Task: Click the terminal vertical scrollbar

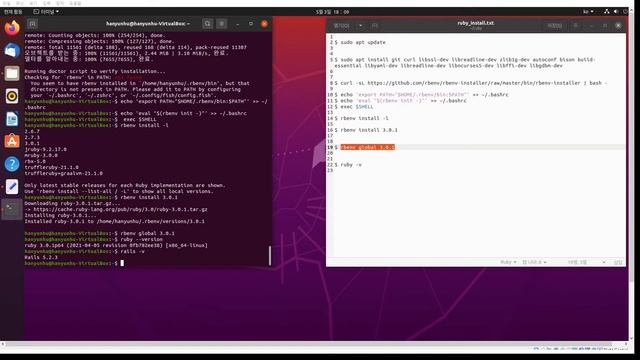Action: click(x=270, y=256)
